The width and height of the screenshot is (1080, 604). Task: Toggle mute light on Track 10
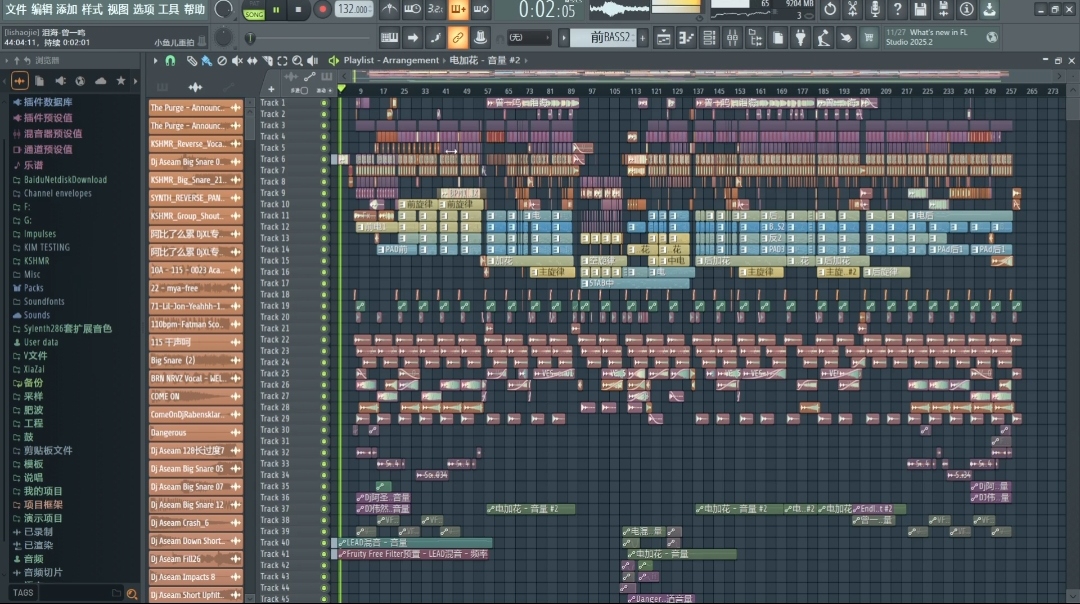(x=324, y=204)
